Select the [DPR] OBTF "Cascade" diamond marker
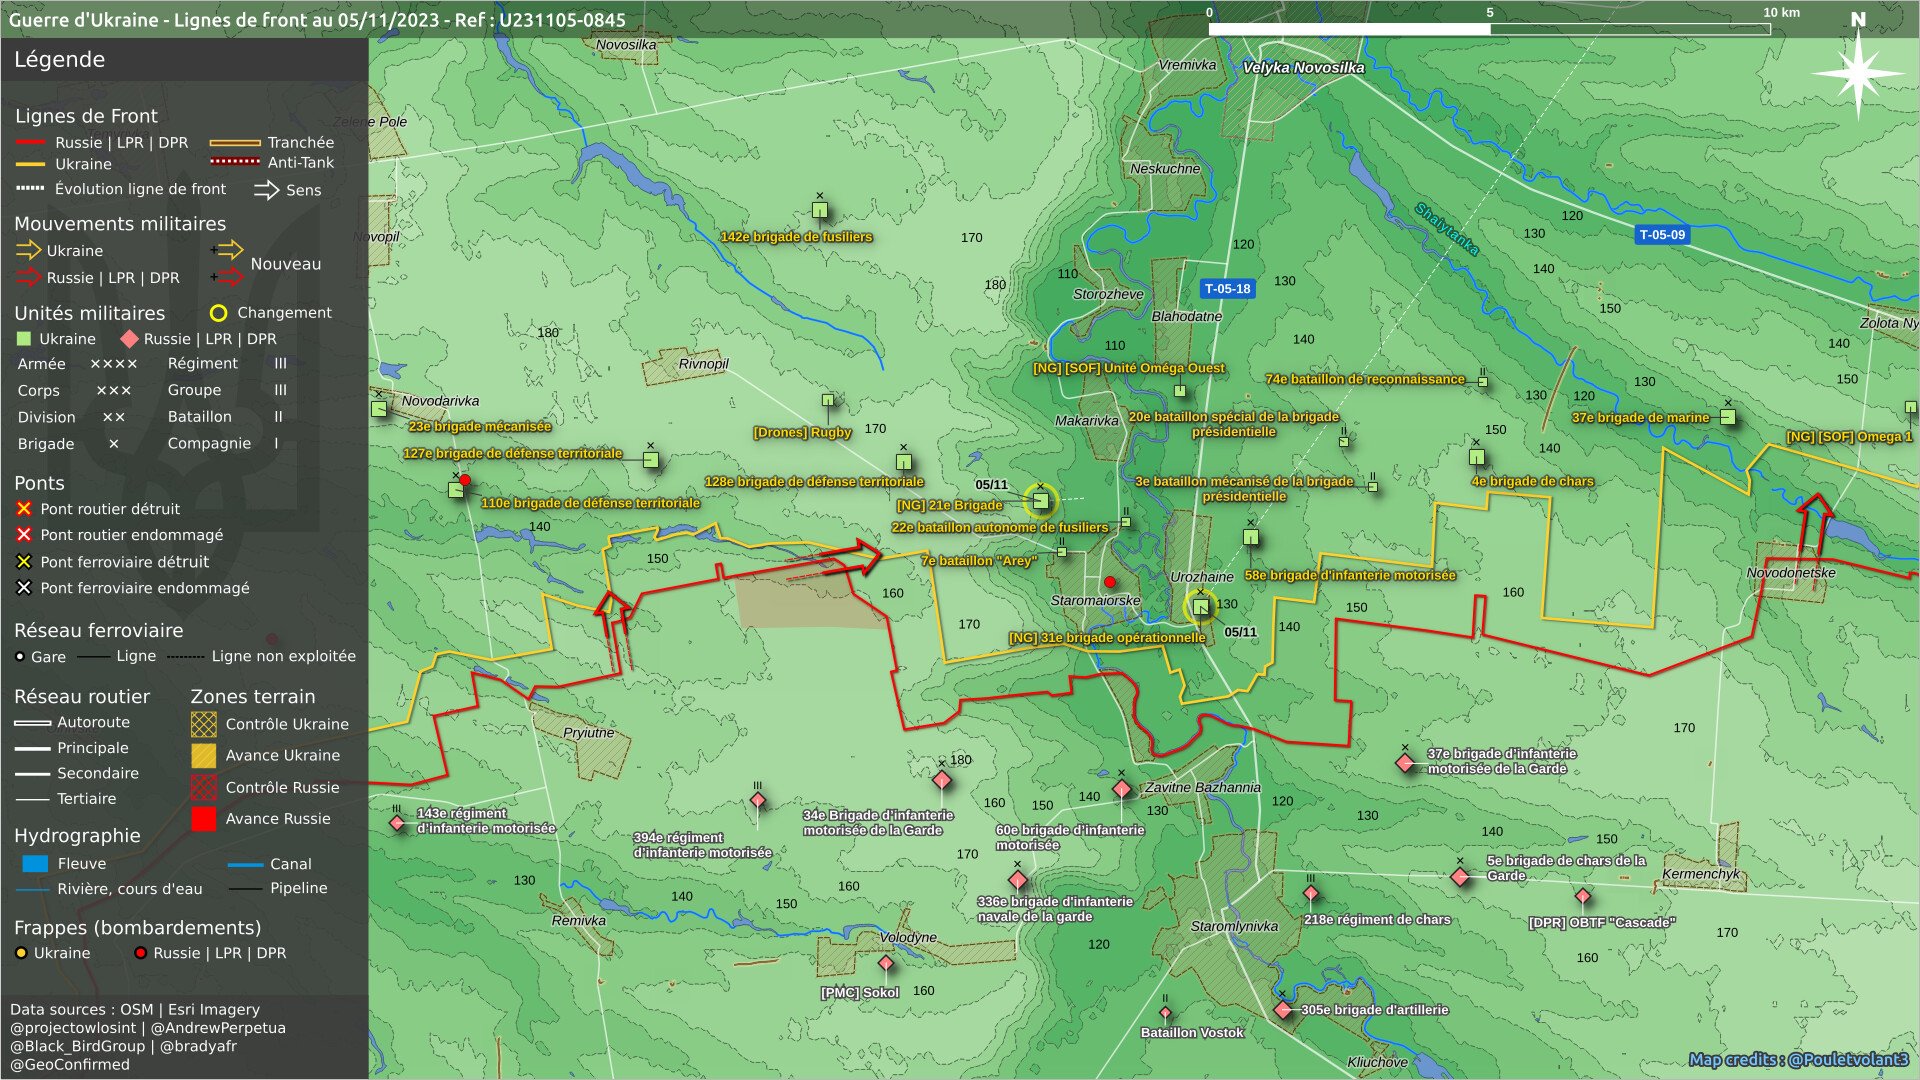1920x1080 pixels. pos(1583,896)
